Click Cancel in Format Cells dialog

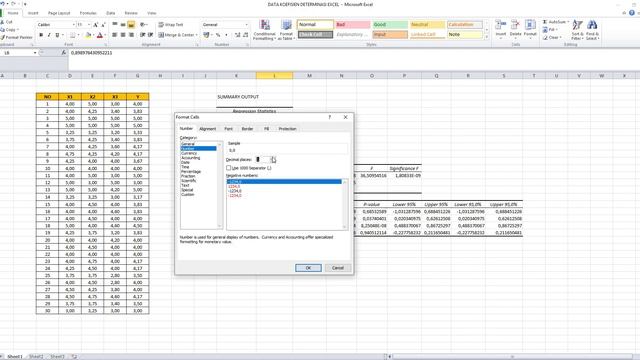[338, 268]
